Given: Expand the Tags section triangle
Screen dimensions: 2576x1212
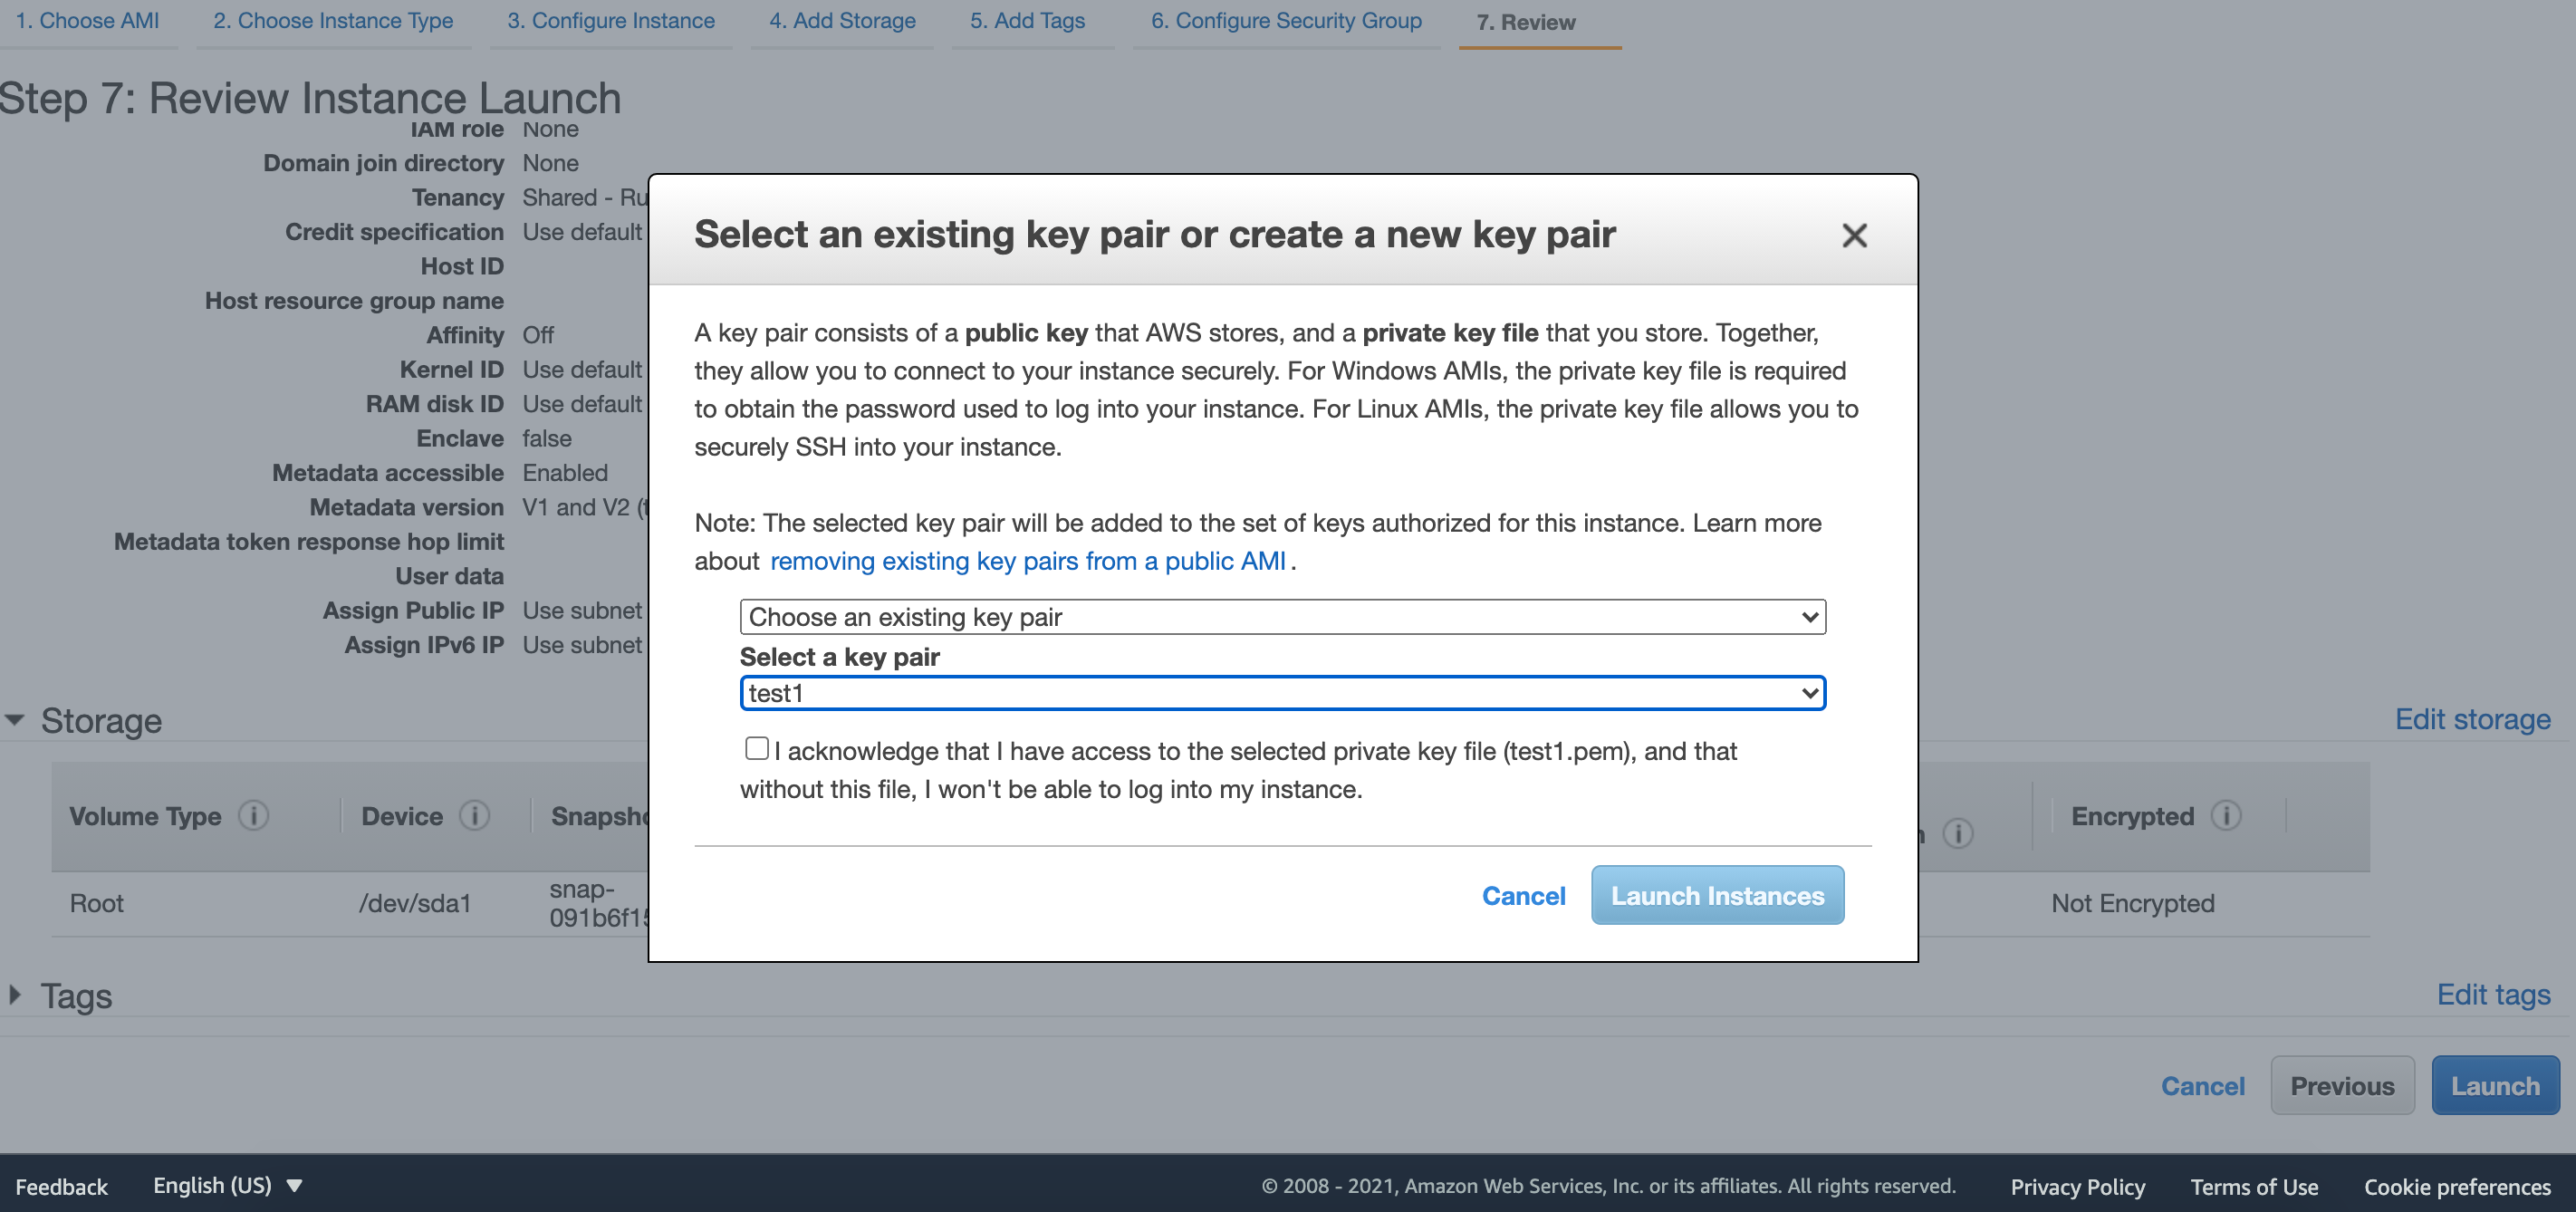Looking at the screenshot, I should 15,995.
